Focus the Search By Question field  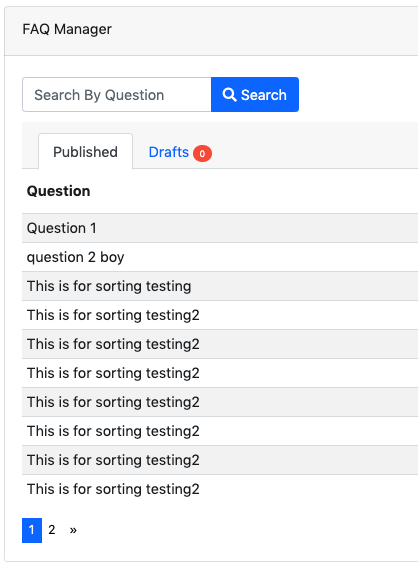[x=117, y=95]
